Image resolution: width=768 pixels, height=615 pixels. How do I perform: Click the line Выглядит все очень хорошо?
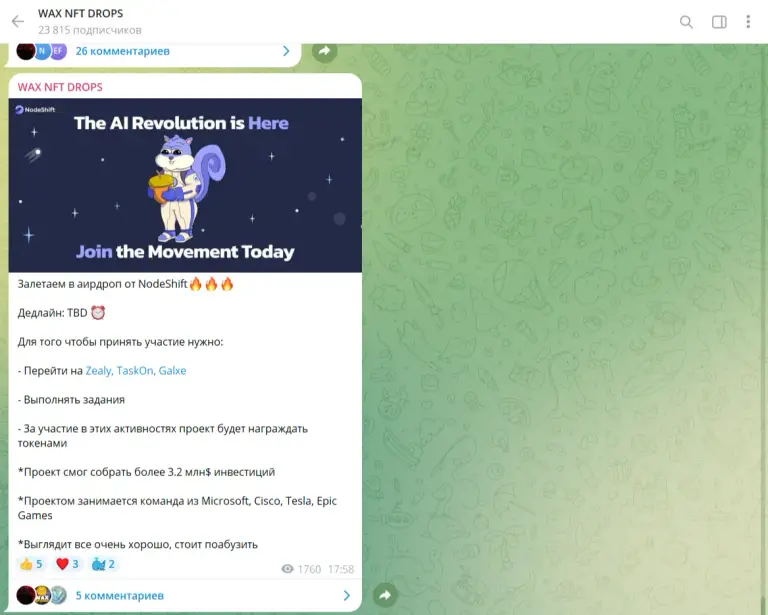click(138, 544)
